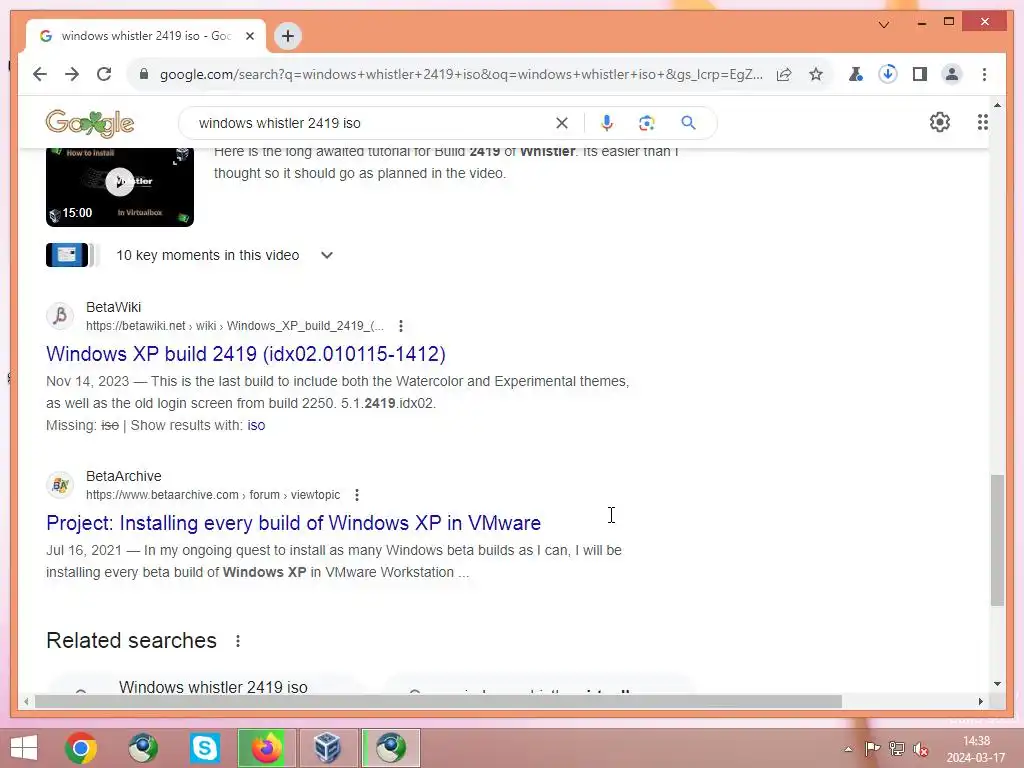Click the BetaArchive site favicon
1024x768 pixels.
pos(59,485)
